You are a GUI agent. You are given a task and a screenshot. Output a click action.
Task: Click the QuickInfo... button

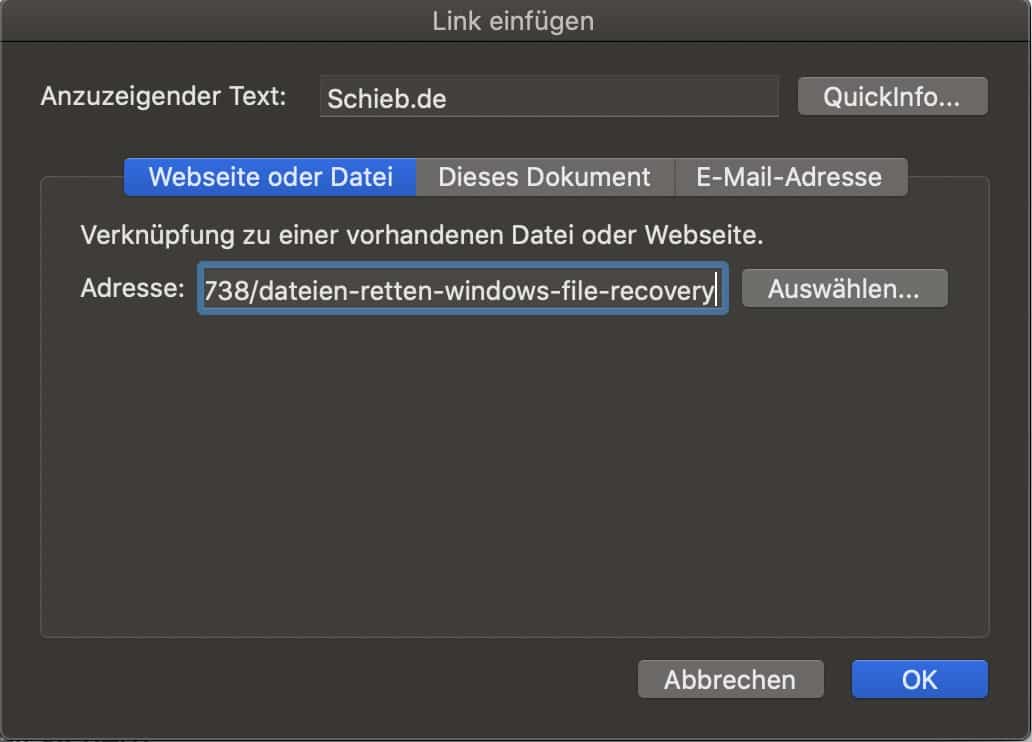click(x=892, y=97)
